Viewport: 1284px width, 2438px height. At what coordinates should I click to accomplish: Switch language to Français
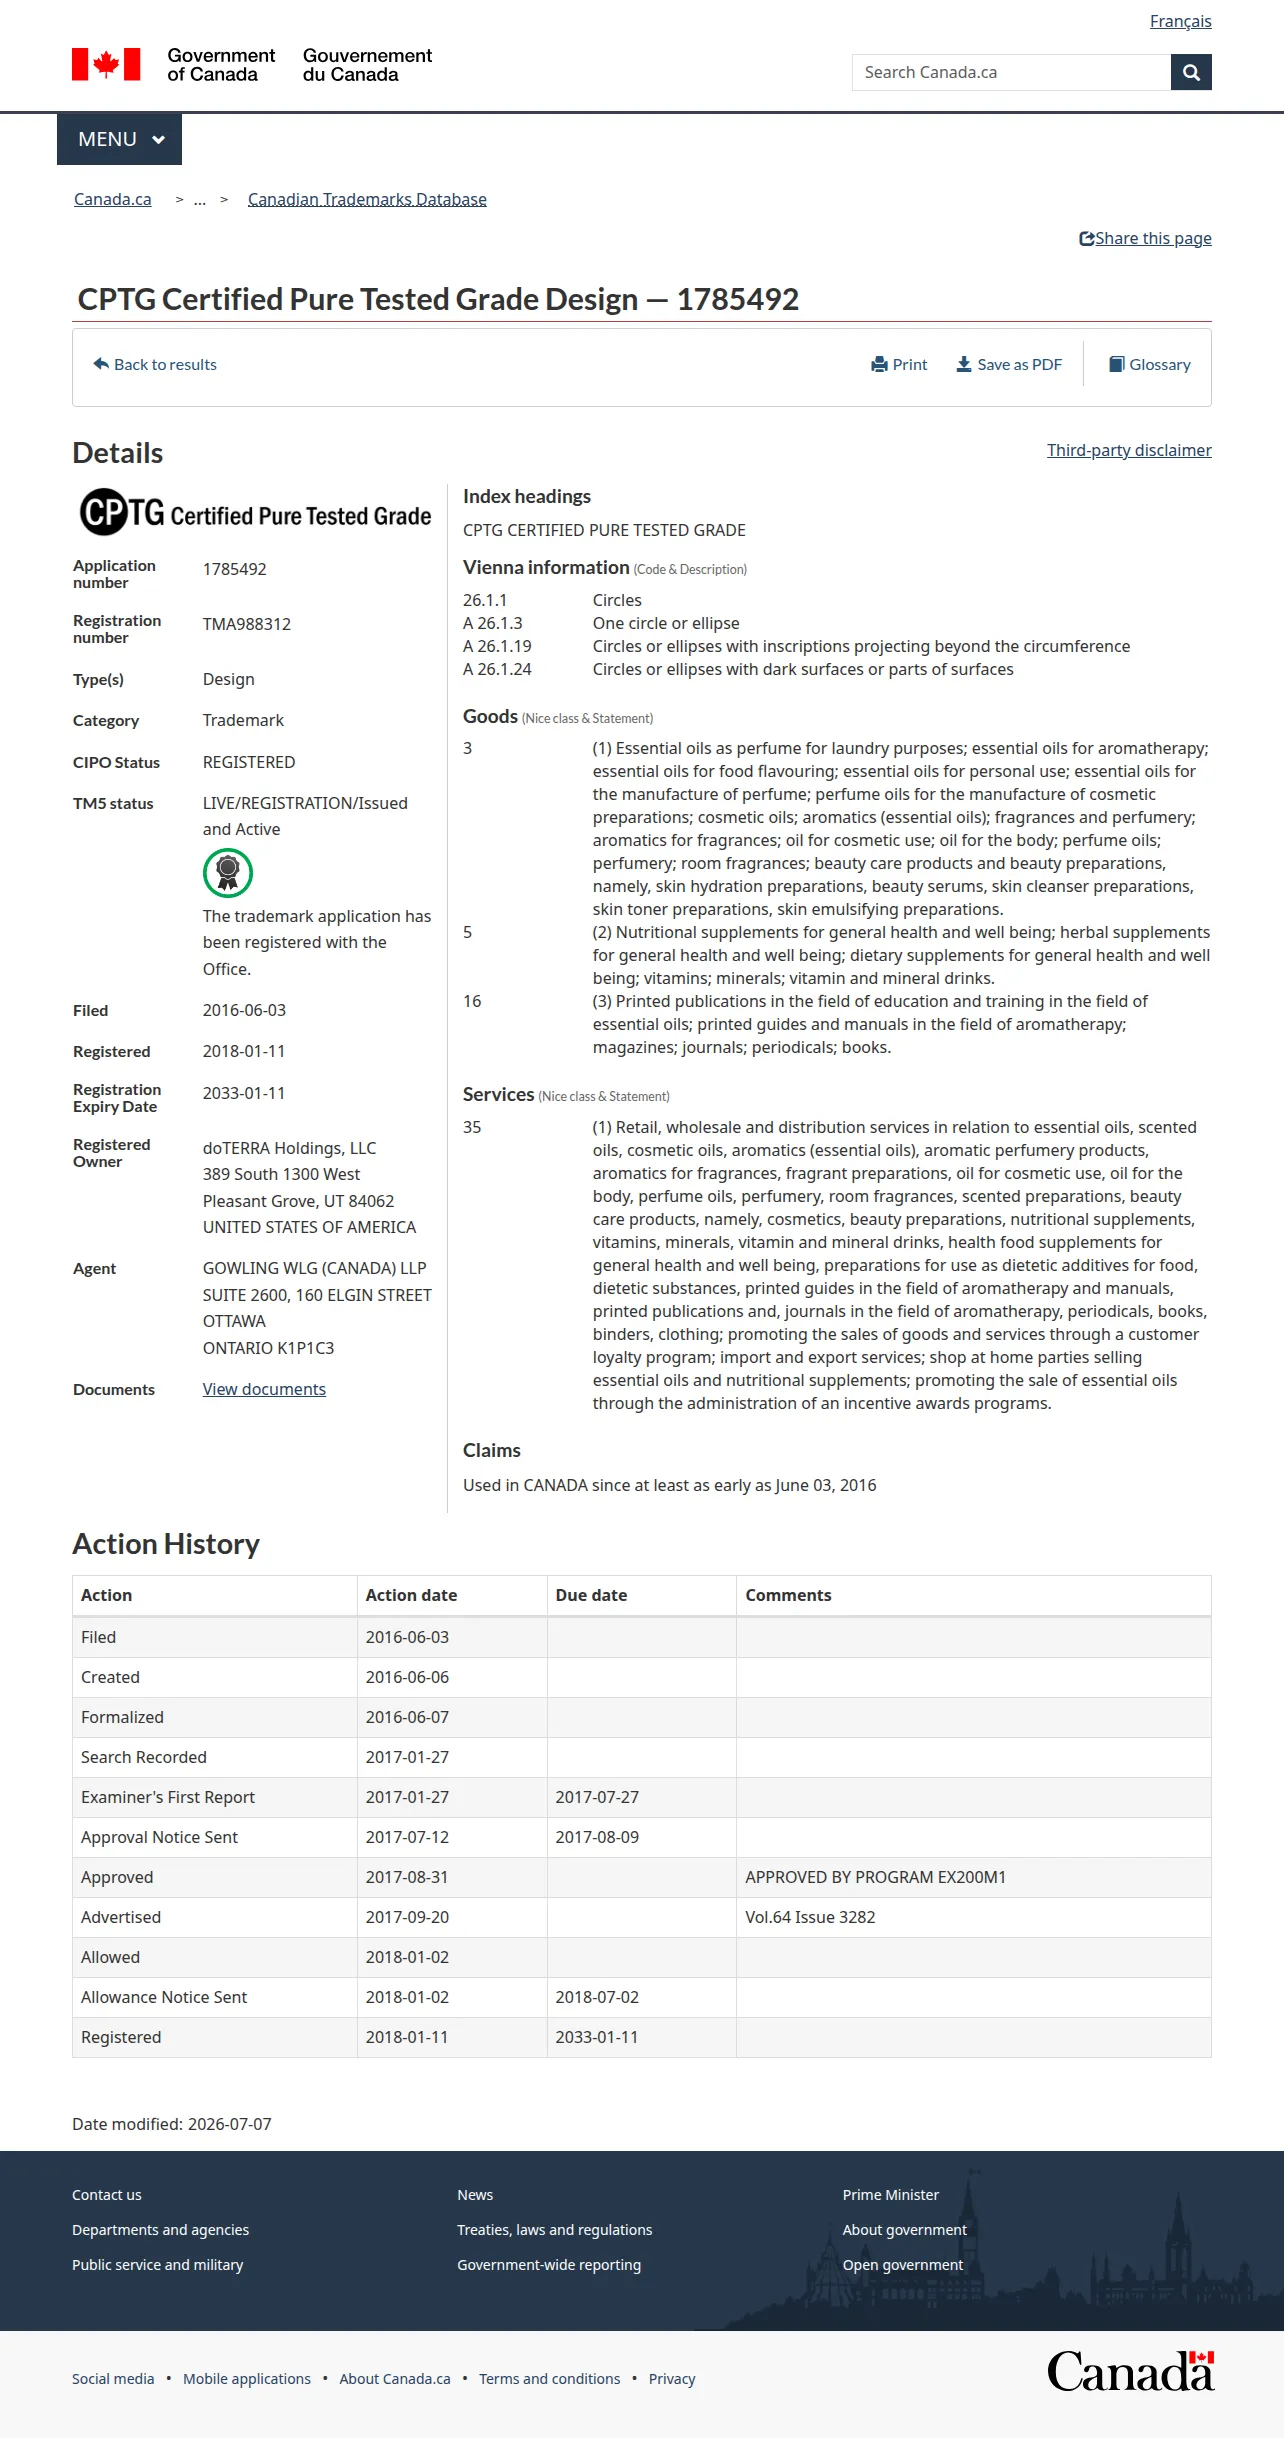[1180, 22]
